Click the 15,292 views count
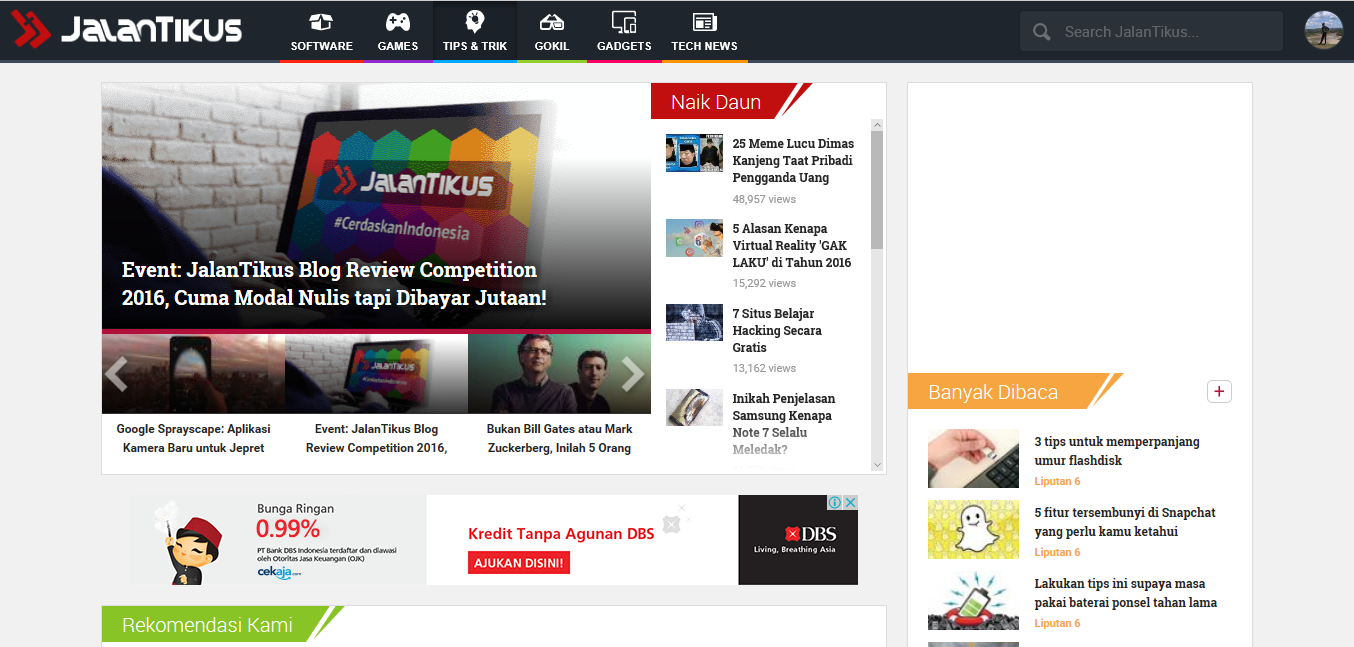The image size is (1354, 647). pyautogui.click(x=764, y=284)
